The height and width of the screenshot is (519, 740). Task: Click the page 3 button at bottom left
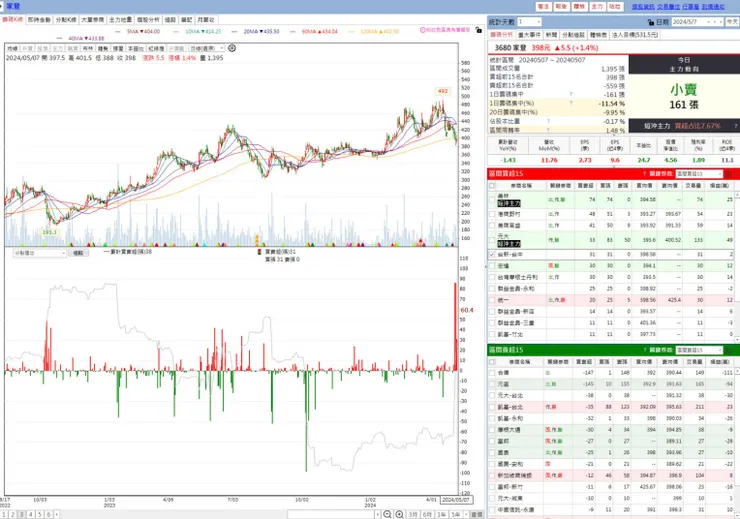21,514
